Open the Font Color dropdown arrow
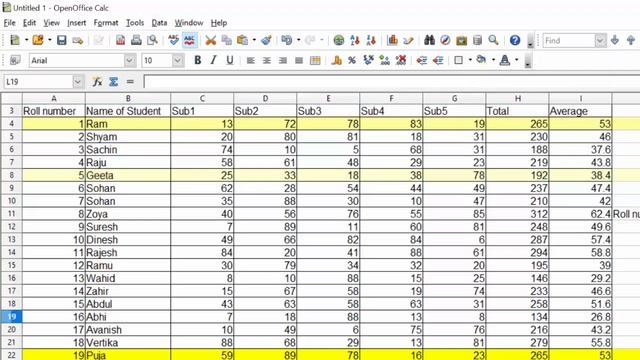Viewport: 640px width, 360px height. tap(516, 60)
